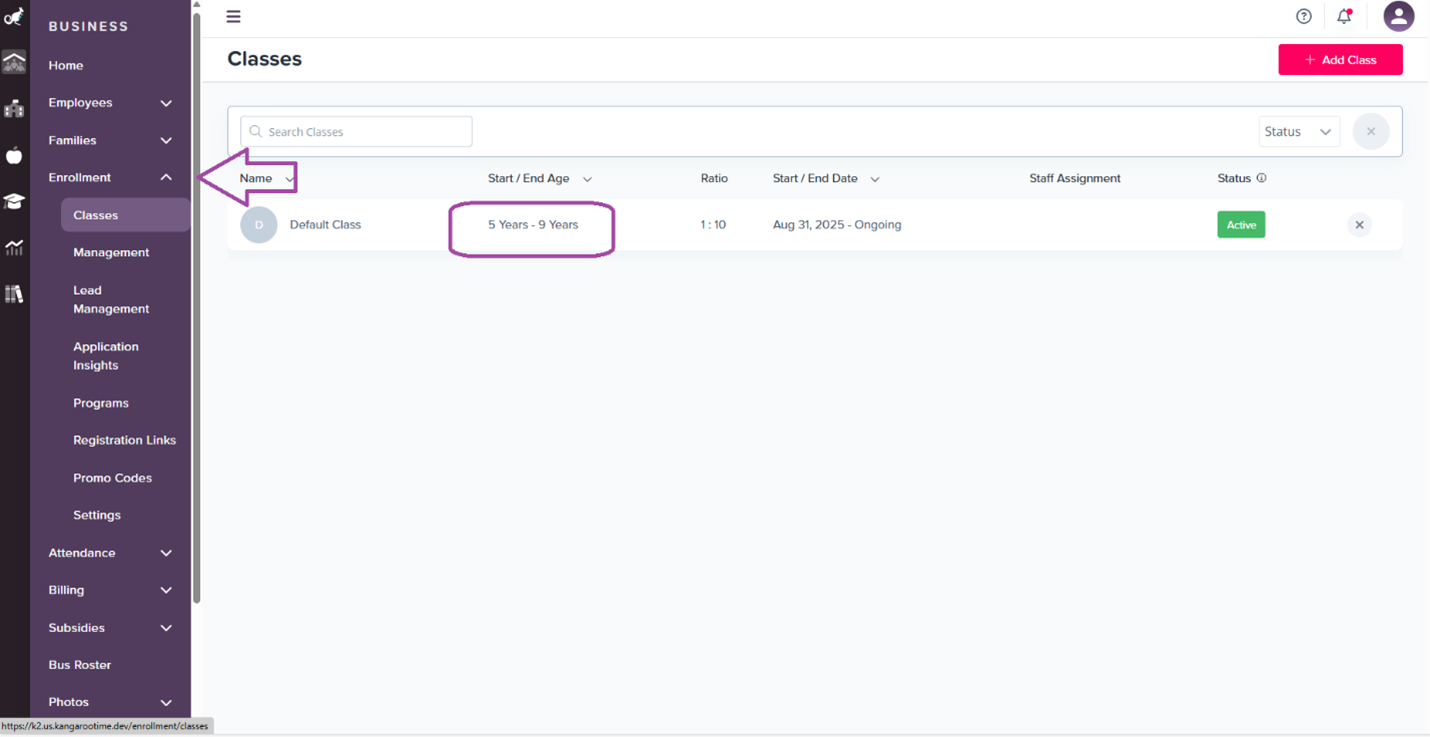
Task: Click the apple icon in the icon rail
Action: pyautogui.click(x=14, y=155)
